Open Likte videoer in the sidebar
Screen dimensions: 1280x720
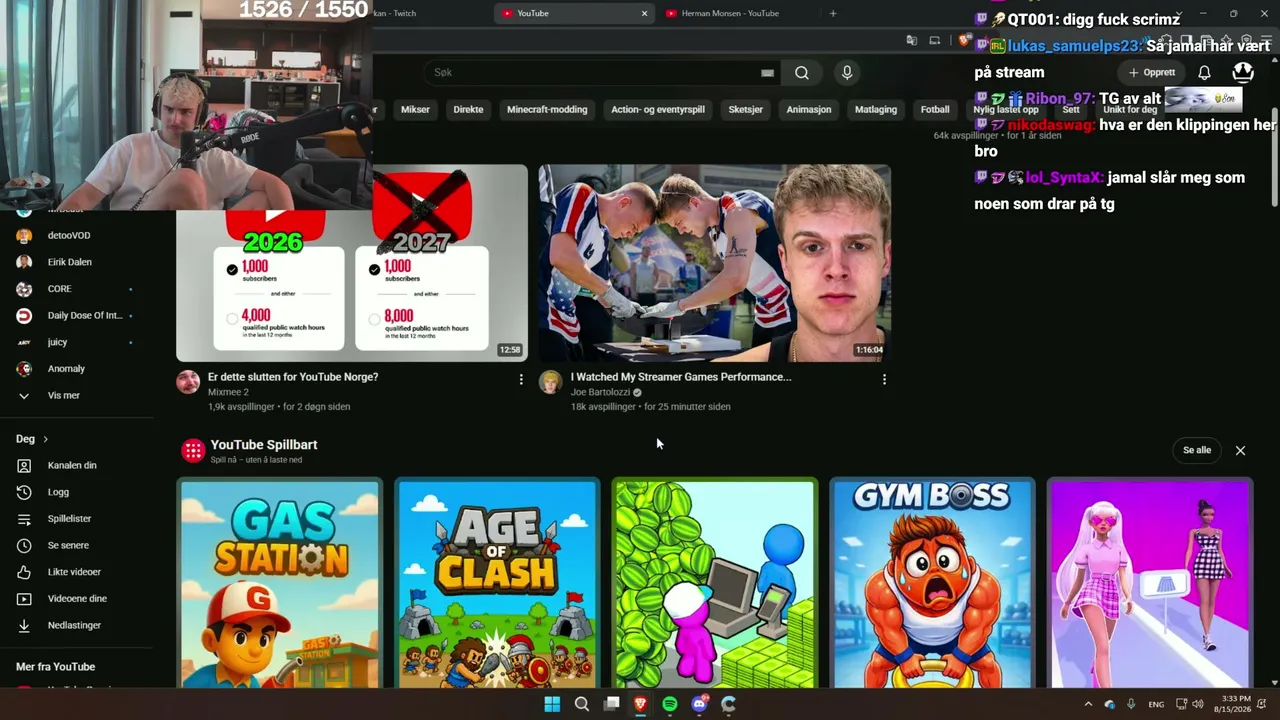[76, 572]
